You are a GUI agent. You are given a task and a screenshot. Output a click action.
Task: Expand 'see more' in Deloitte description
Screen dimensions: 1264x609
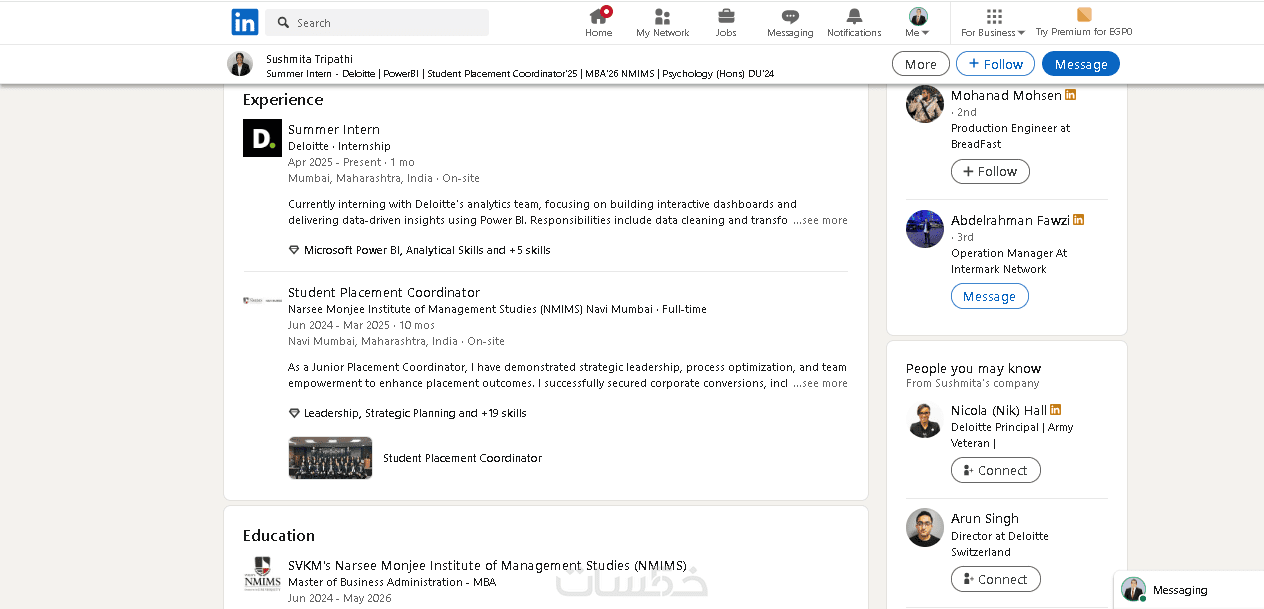click(820, 220)
